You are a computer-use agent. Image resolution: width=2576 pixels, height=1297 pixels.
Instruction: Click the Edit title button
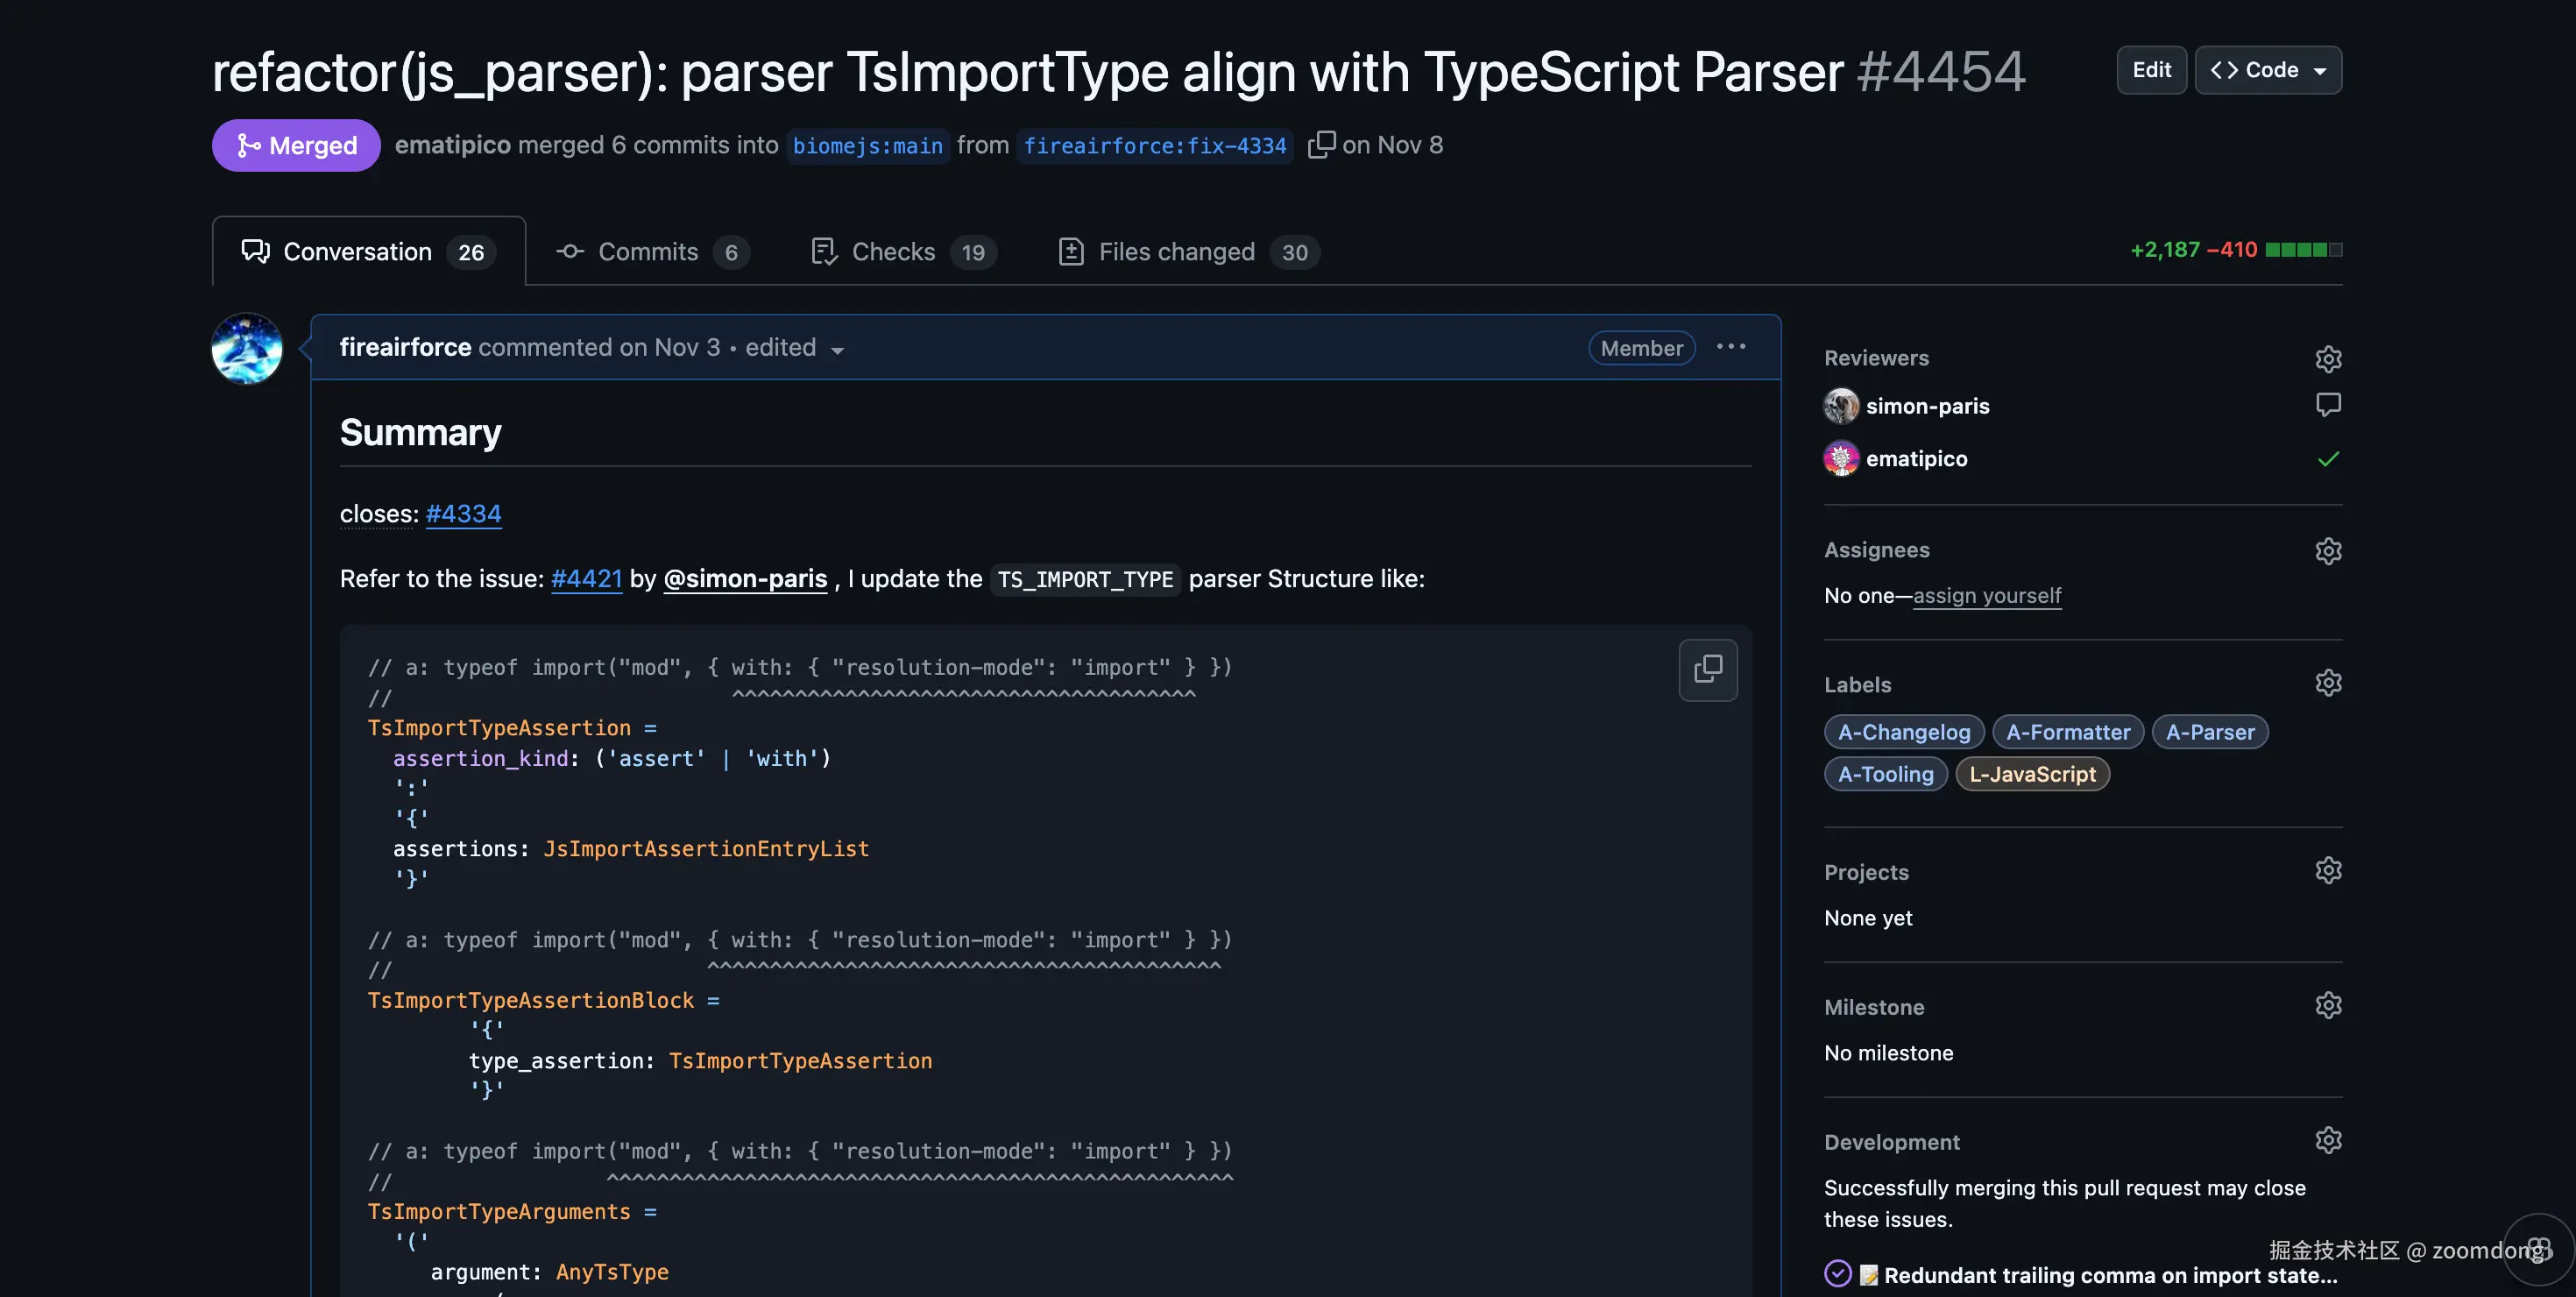(x=2151, y=70)
